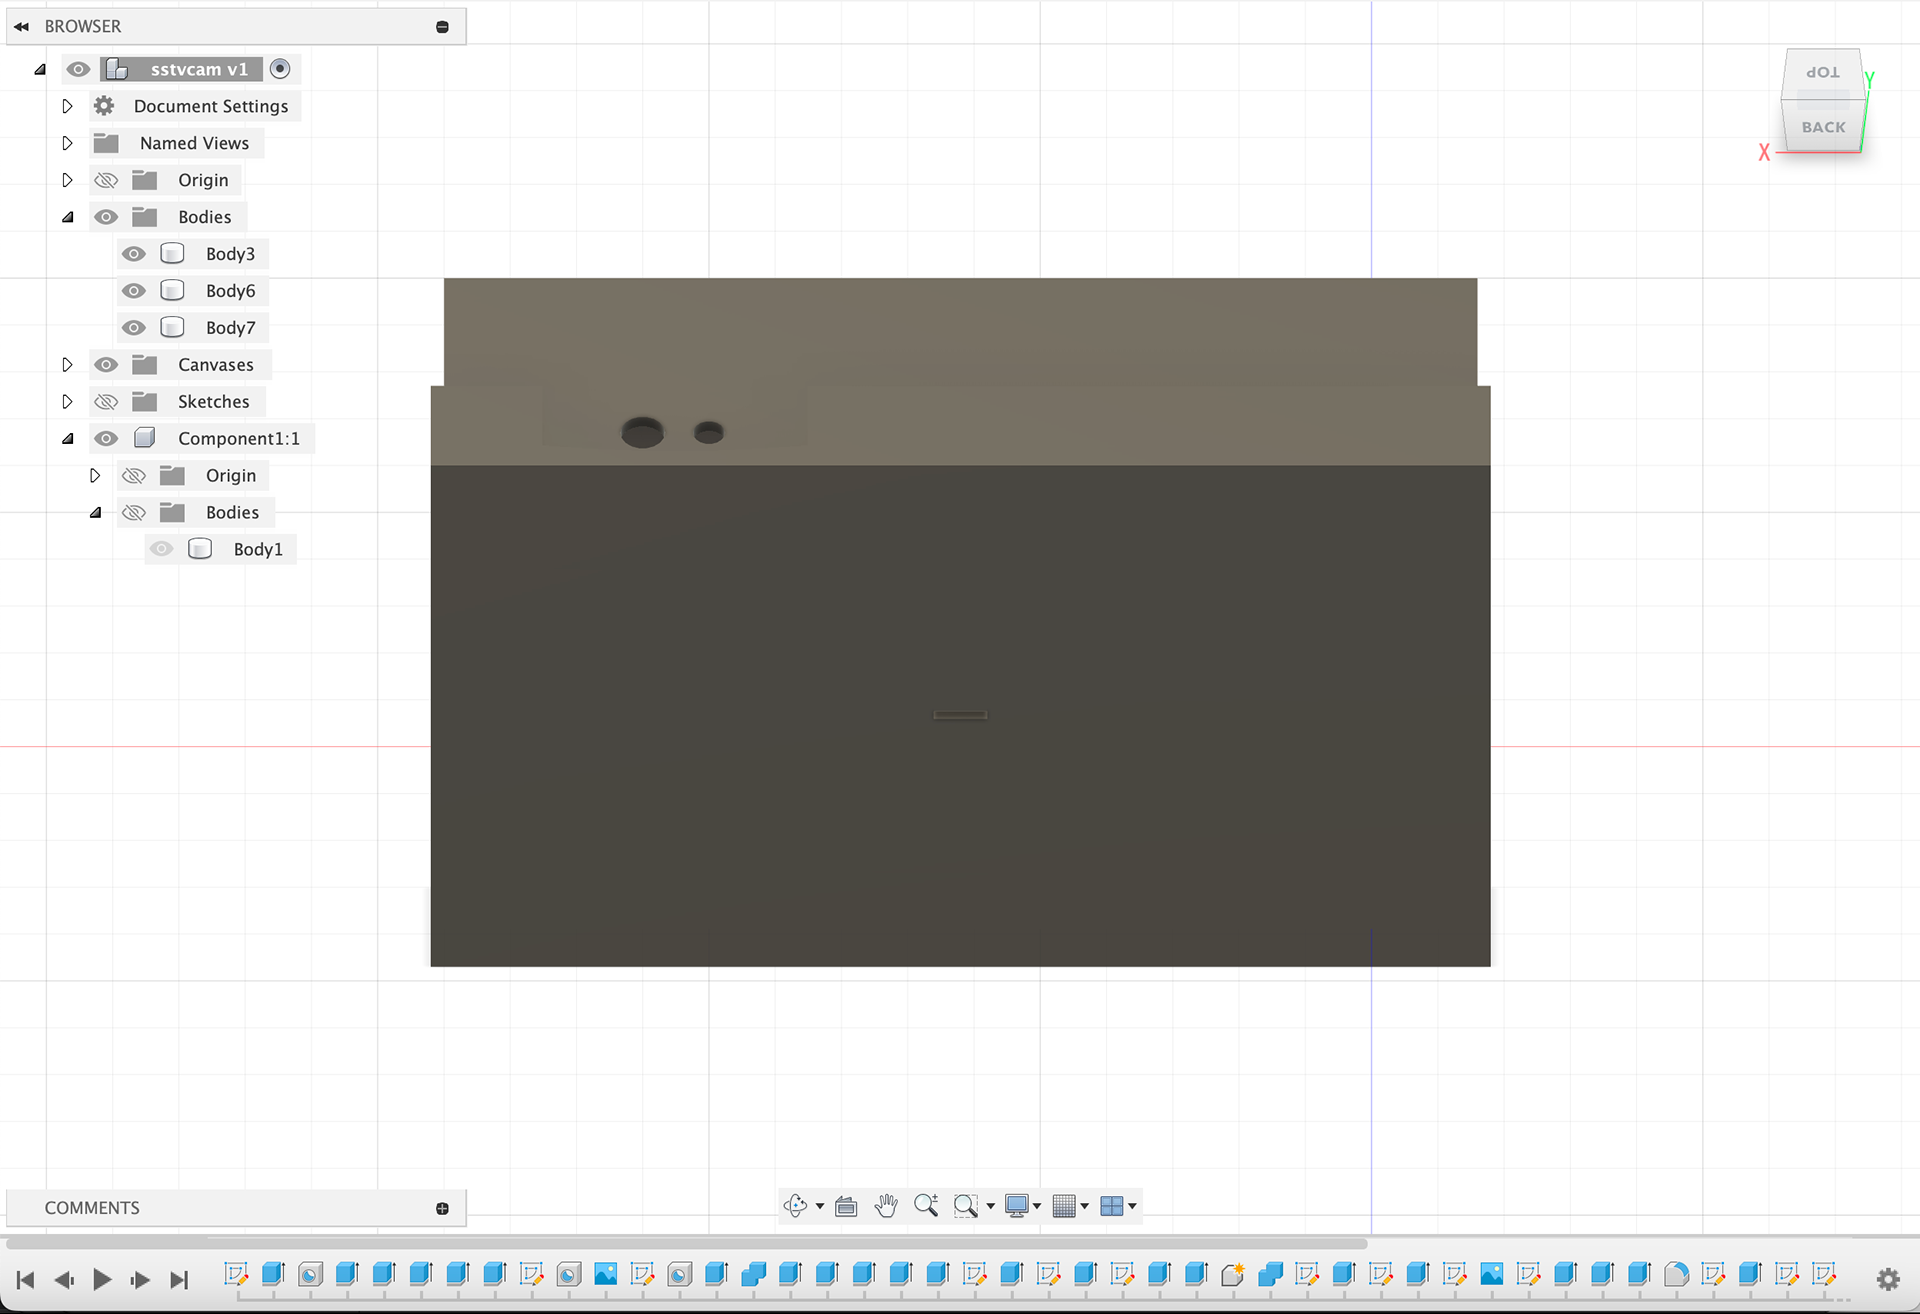The height and width of the screenshot is (1314, 1920).
Task: Click the BACK face of ViewCube
Action: (1823, 128)
